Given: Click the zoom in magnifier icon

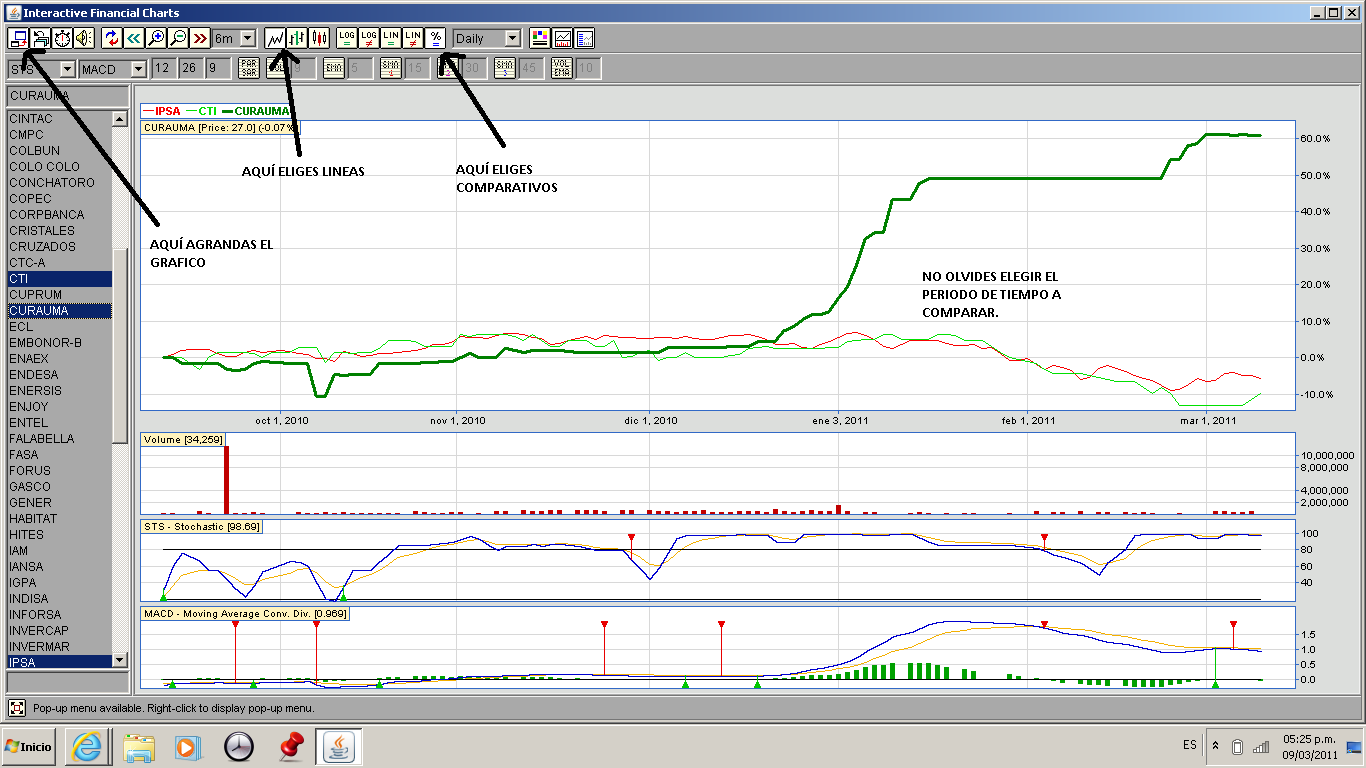Looking at the screenshot, I should 155,38.
